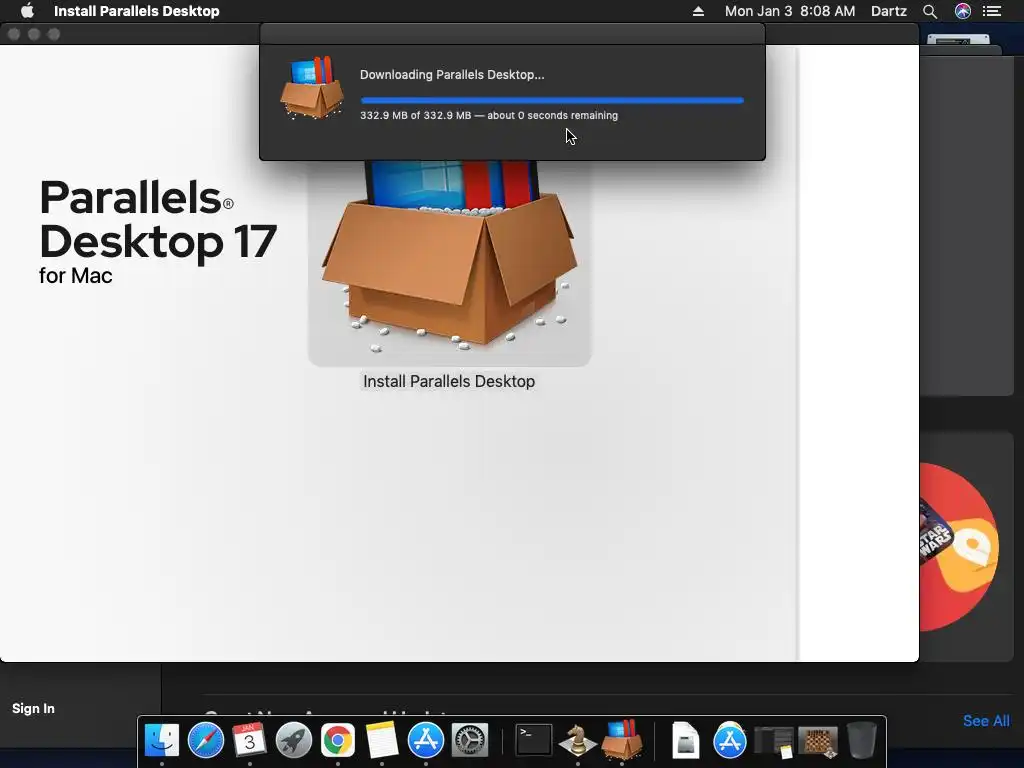Click the Downloading Parallels Desktop text

click(452, 74)
